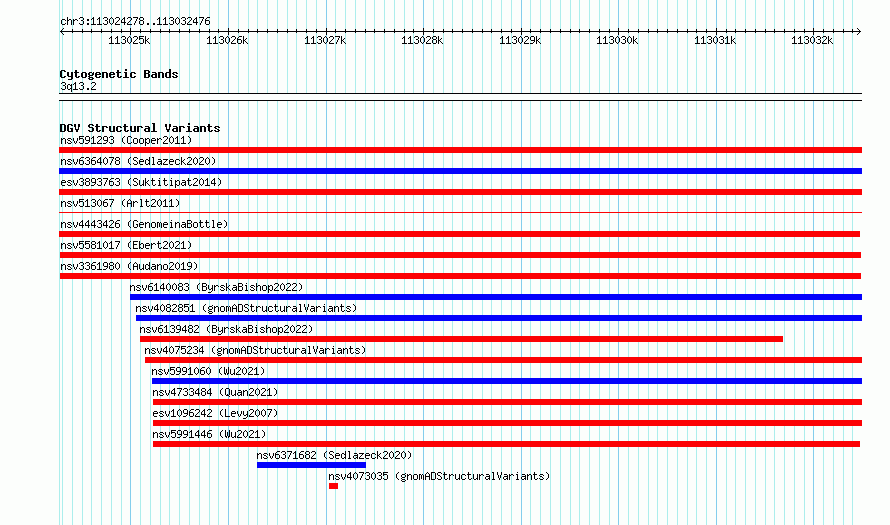890x525 pixels.
Task: Open the nsv4733484 (Quan2021) label
Action: pyautogui.click(x=215, y=392)
